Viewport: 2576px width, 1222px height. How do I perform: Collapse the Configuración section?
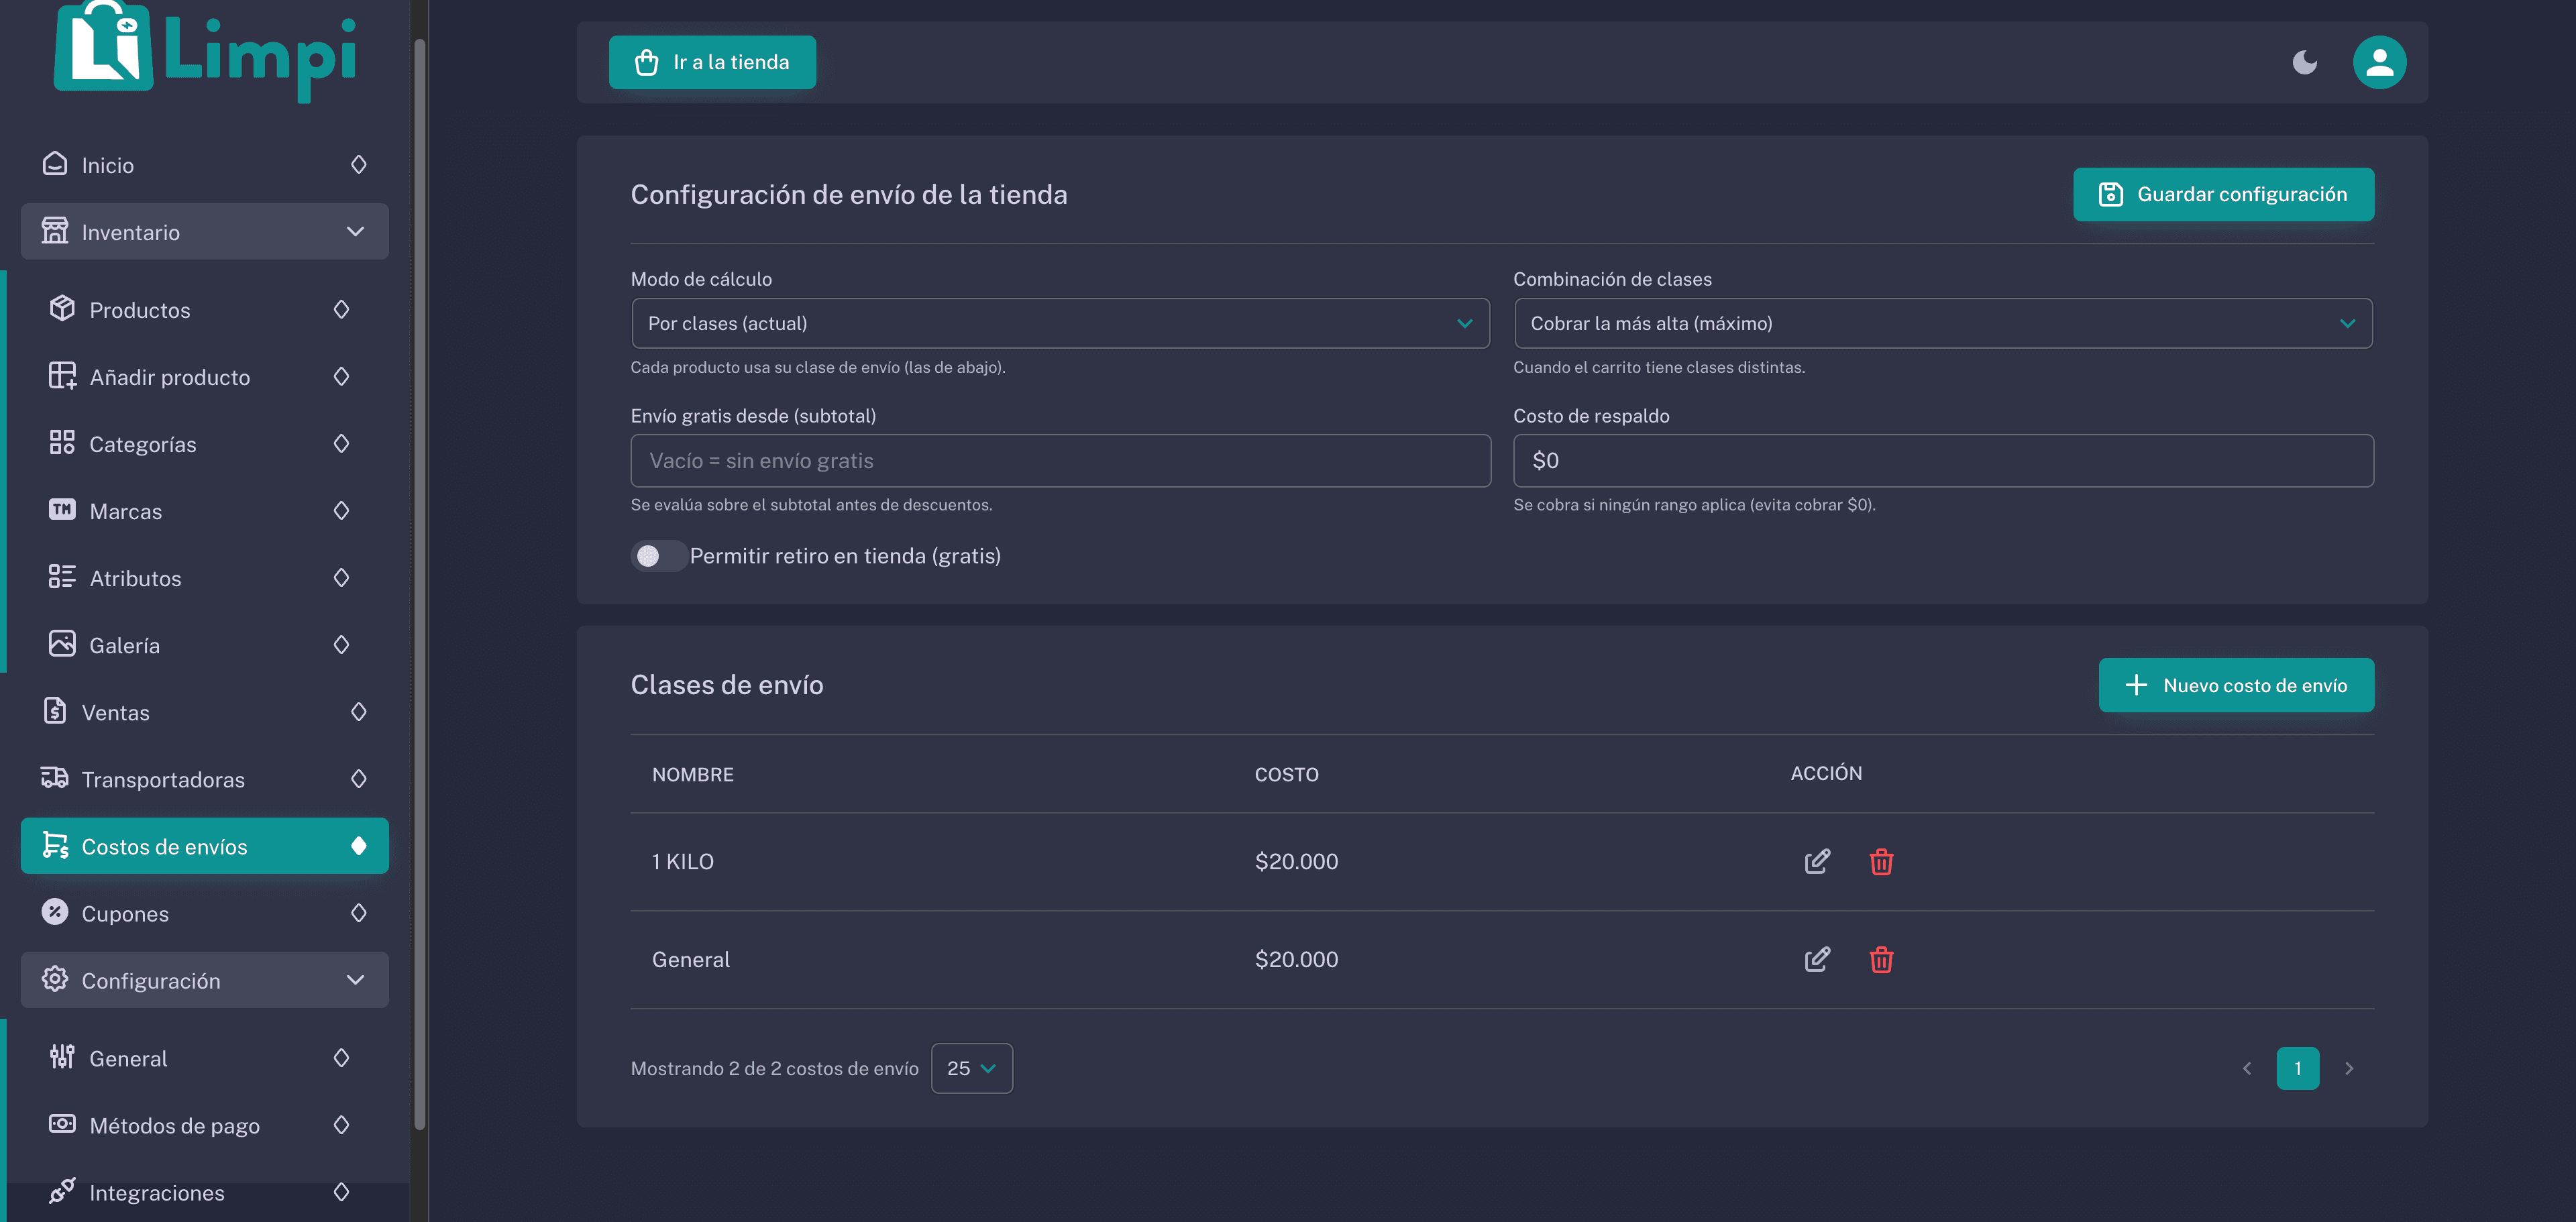pos(204,980)
